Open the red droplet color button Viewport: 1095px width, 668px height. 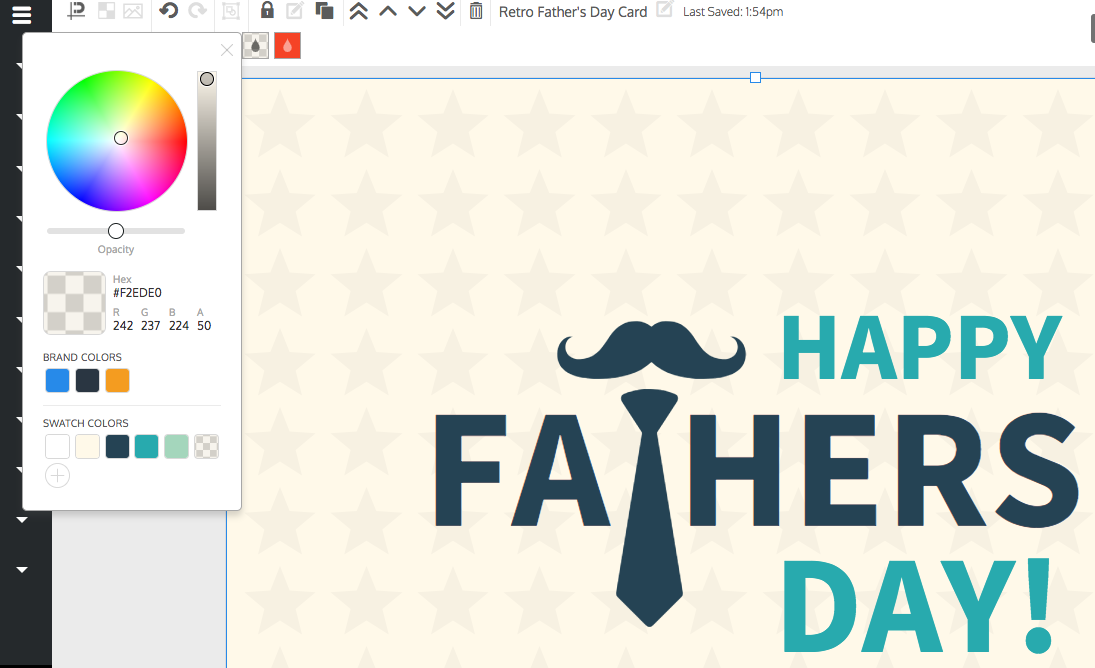[287, 46]
